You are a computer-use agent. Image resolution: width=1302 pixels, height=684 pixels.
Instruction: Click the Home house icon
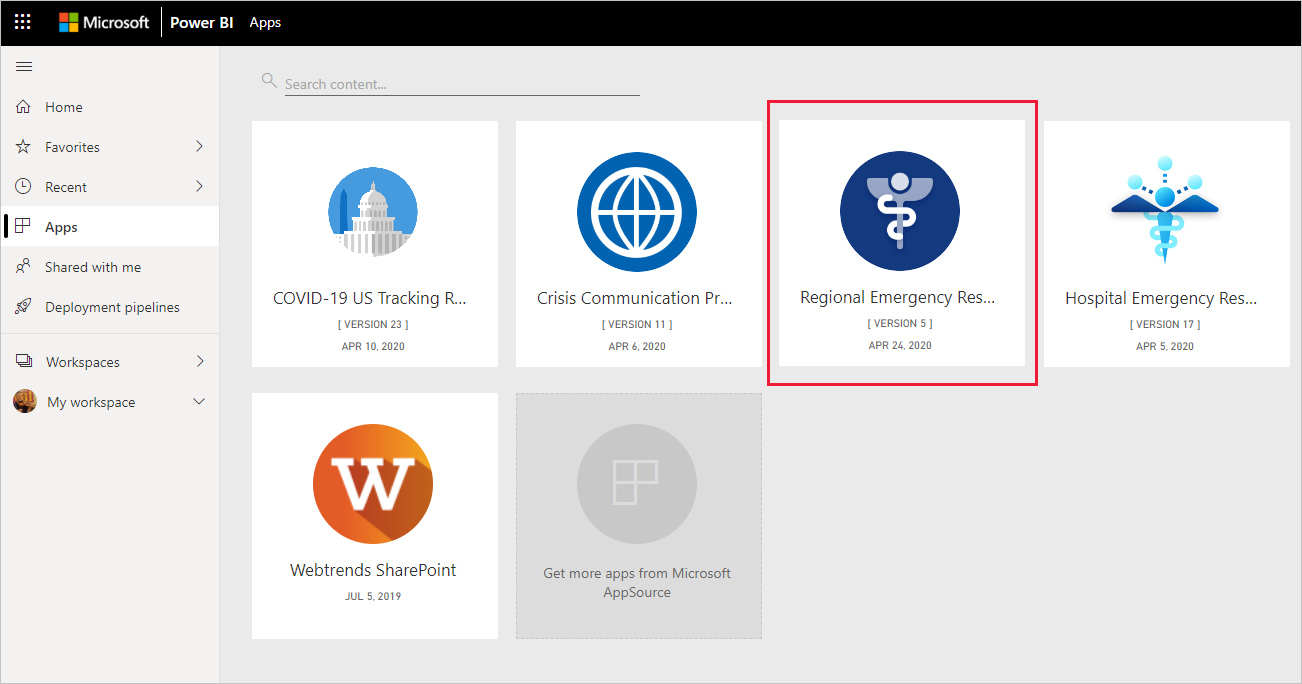click(x=24, y=107)
